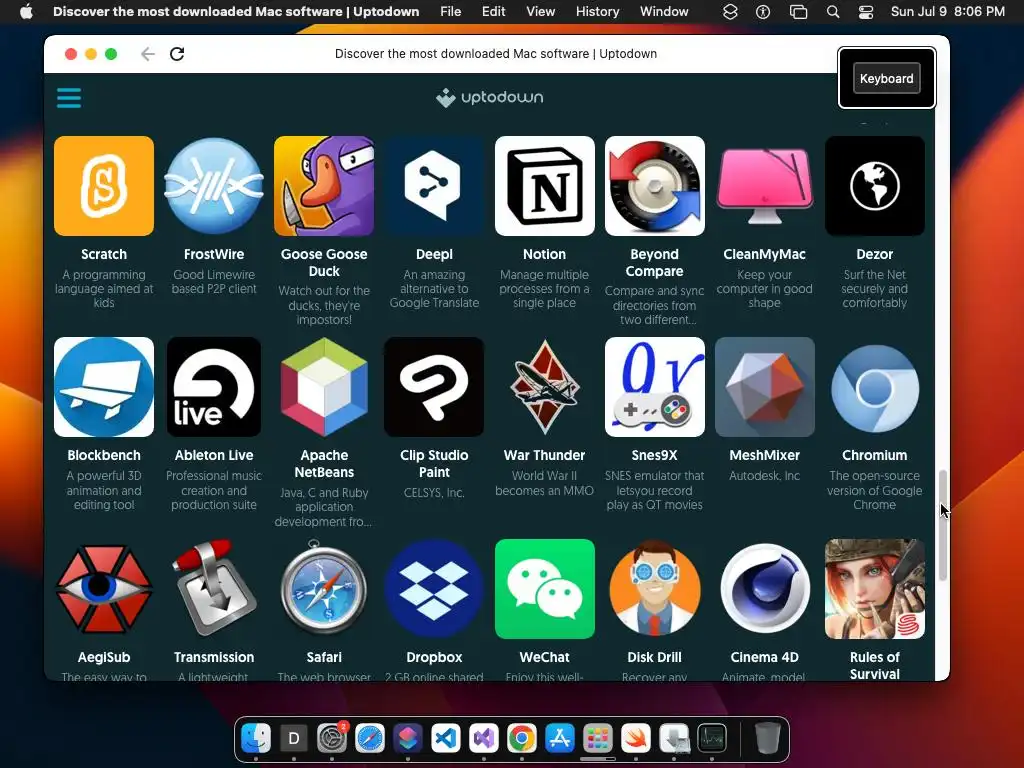1024x768 pixels.
Task: Open the Apache NetBeans cube icon
Action: tap(324, 387)
